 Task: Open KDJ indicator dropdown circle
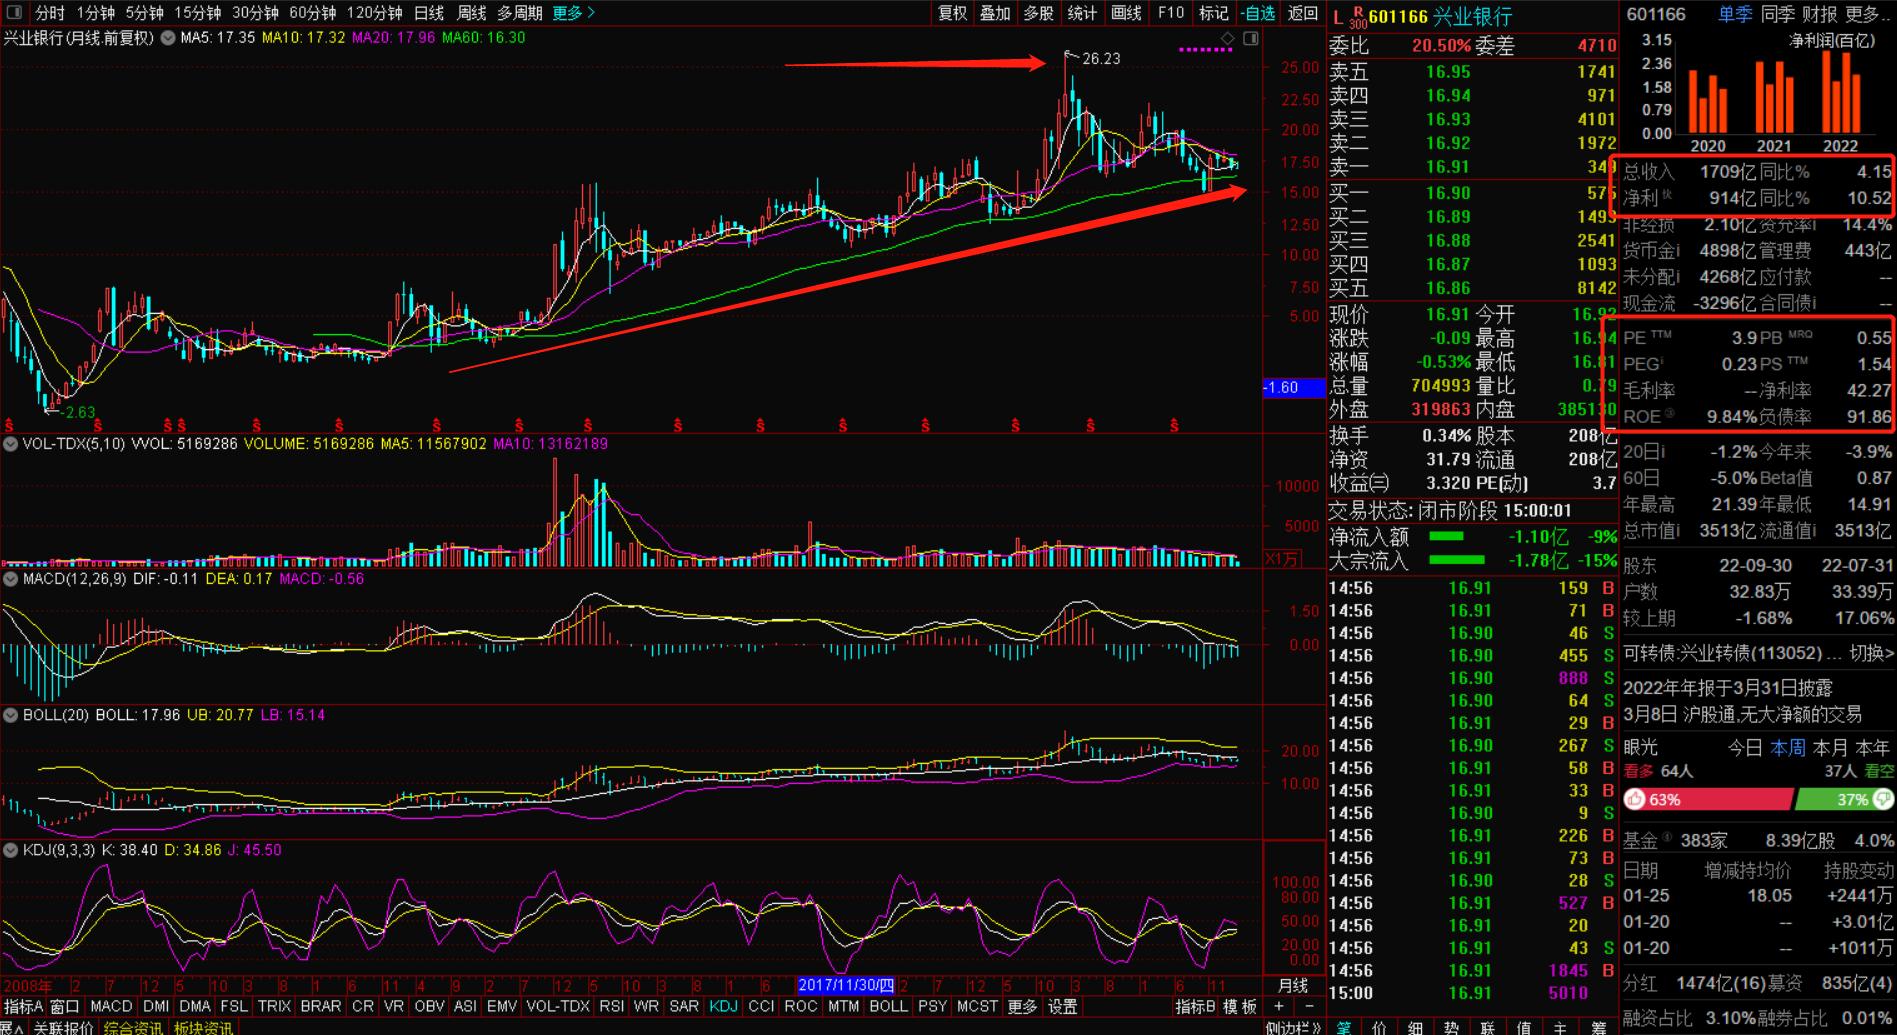tap(11, 850)
